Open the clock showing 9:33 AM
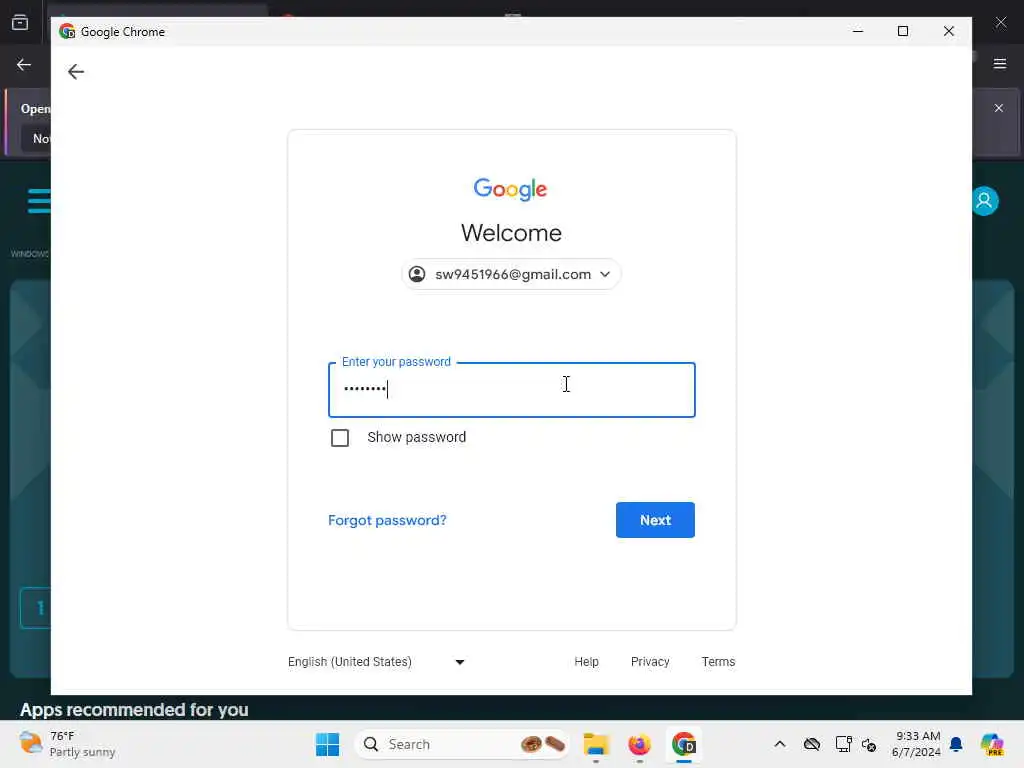The image size is (1024, 768). 916,744
